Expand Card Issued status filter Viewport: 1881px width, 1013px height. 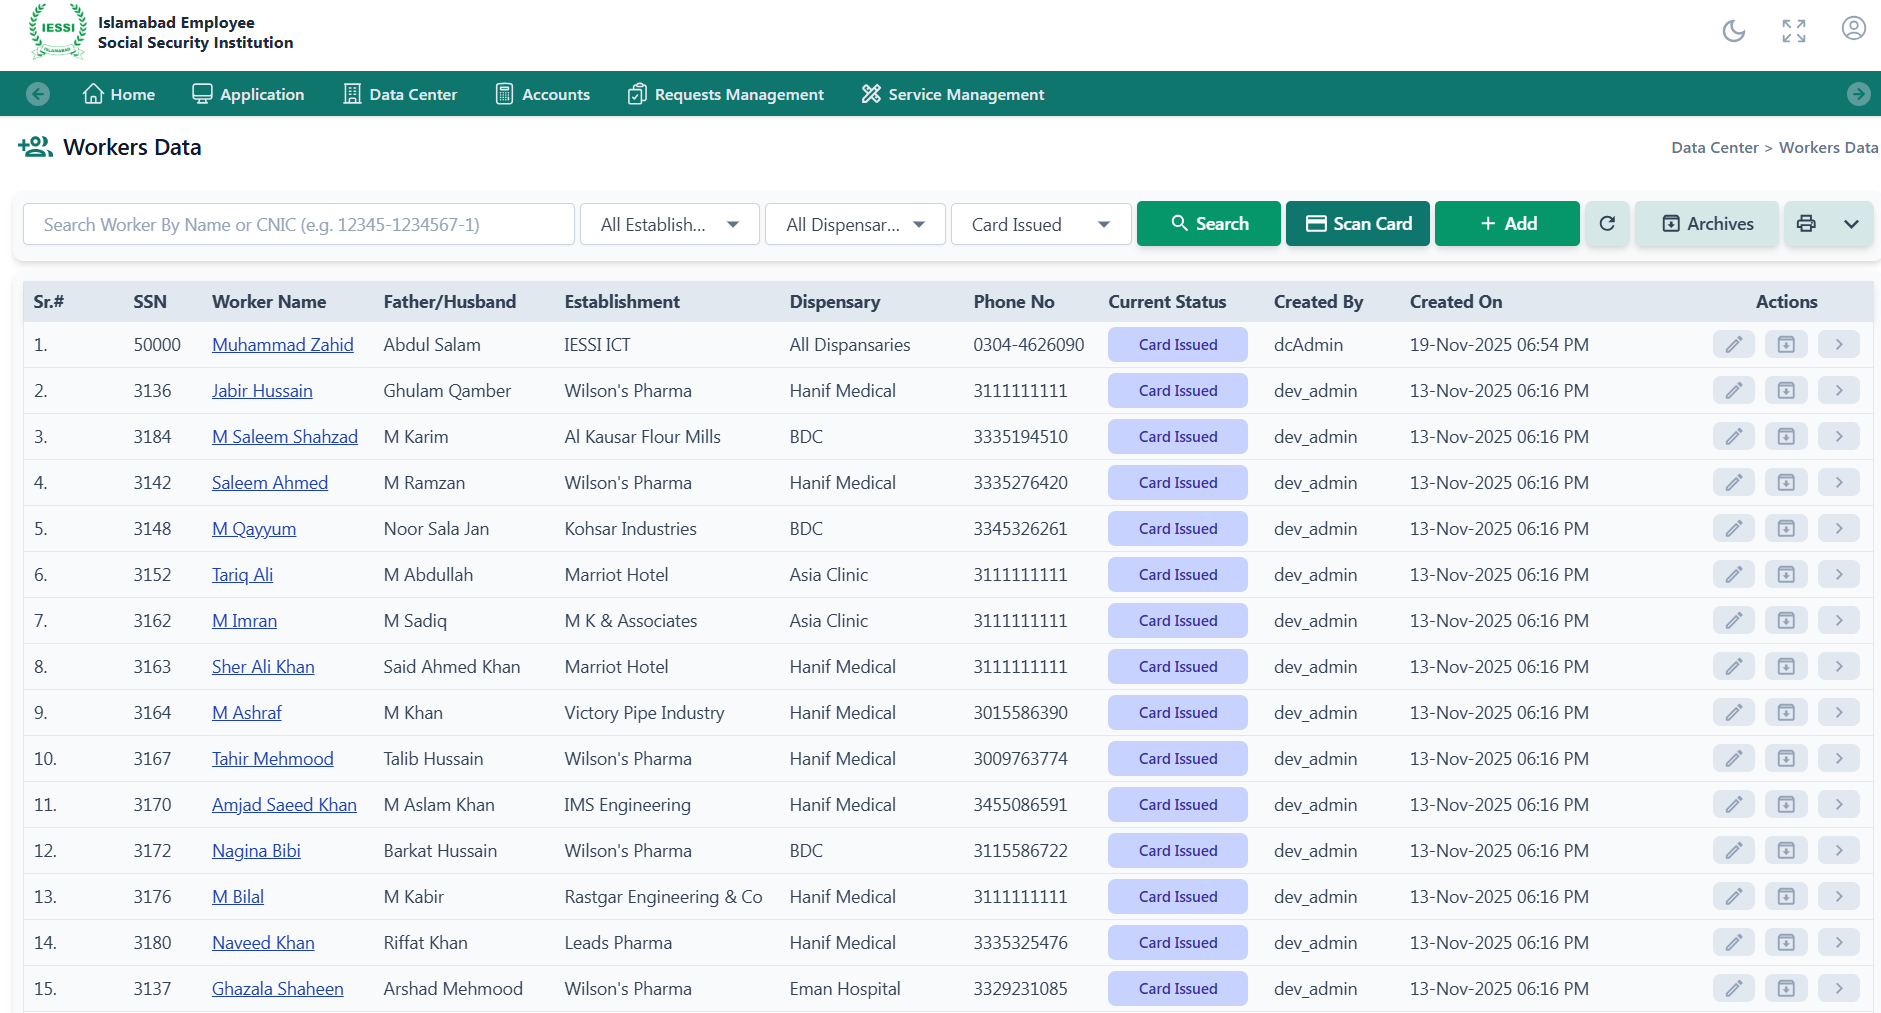(1040, 225)
